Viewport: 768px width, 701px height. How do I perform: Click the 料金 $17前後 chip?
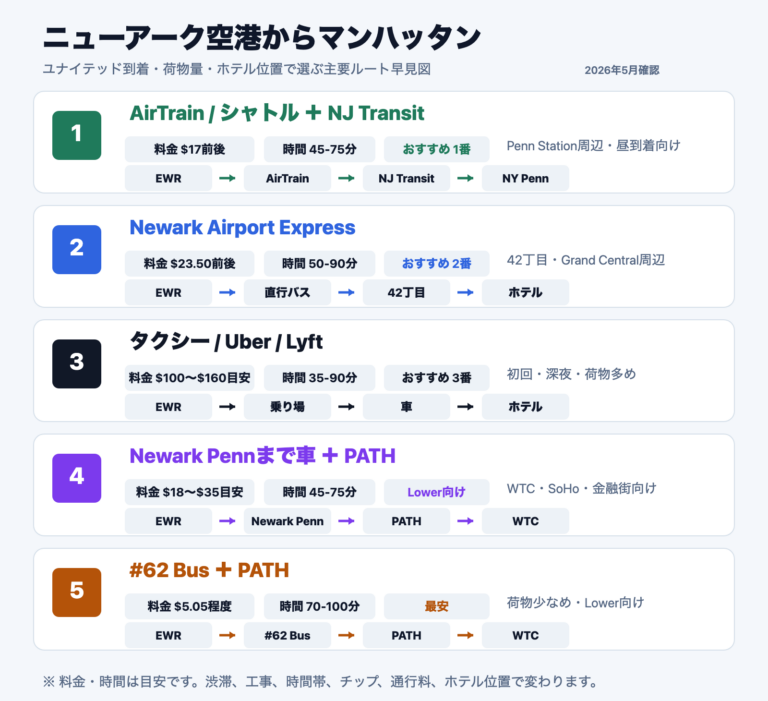point(190,149)
